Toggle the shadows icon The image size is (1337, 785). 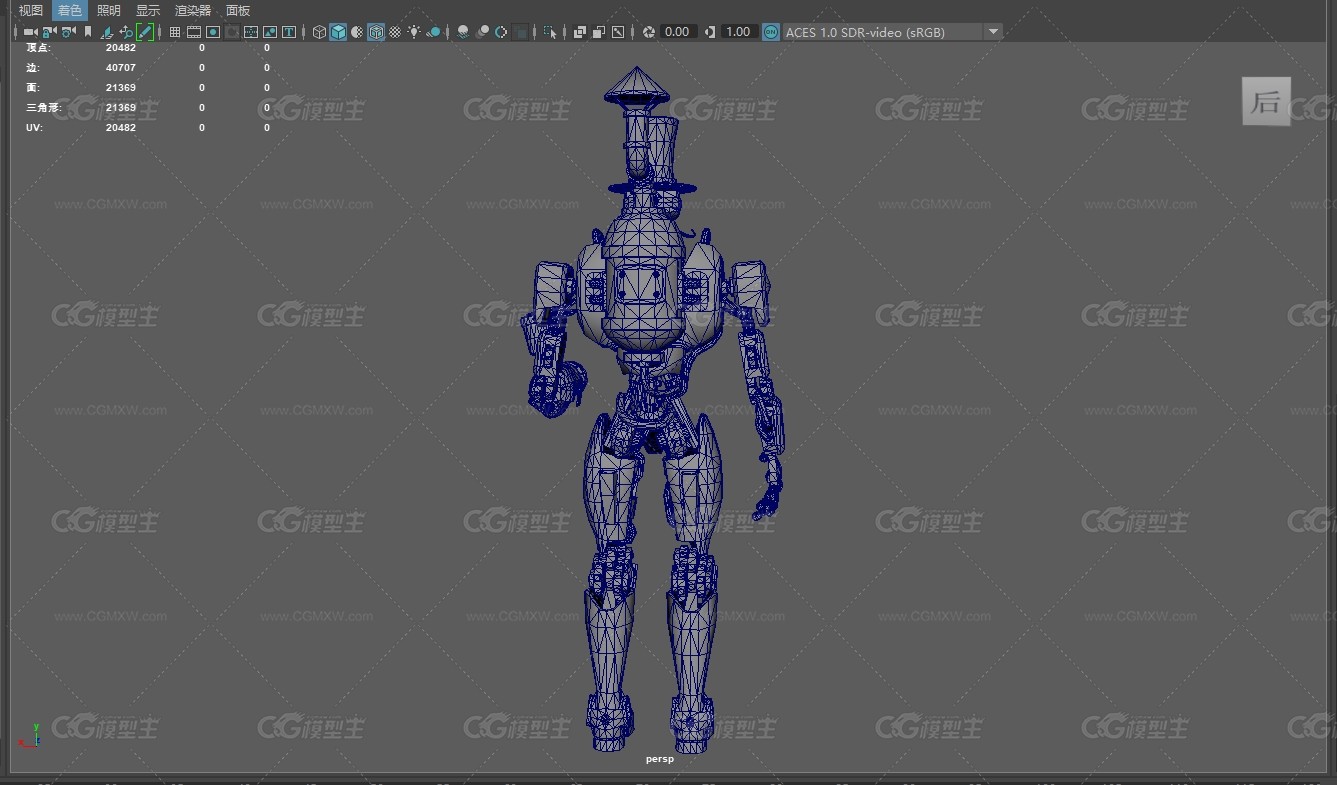pyautogui.click(x=434, y=32)
